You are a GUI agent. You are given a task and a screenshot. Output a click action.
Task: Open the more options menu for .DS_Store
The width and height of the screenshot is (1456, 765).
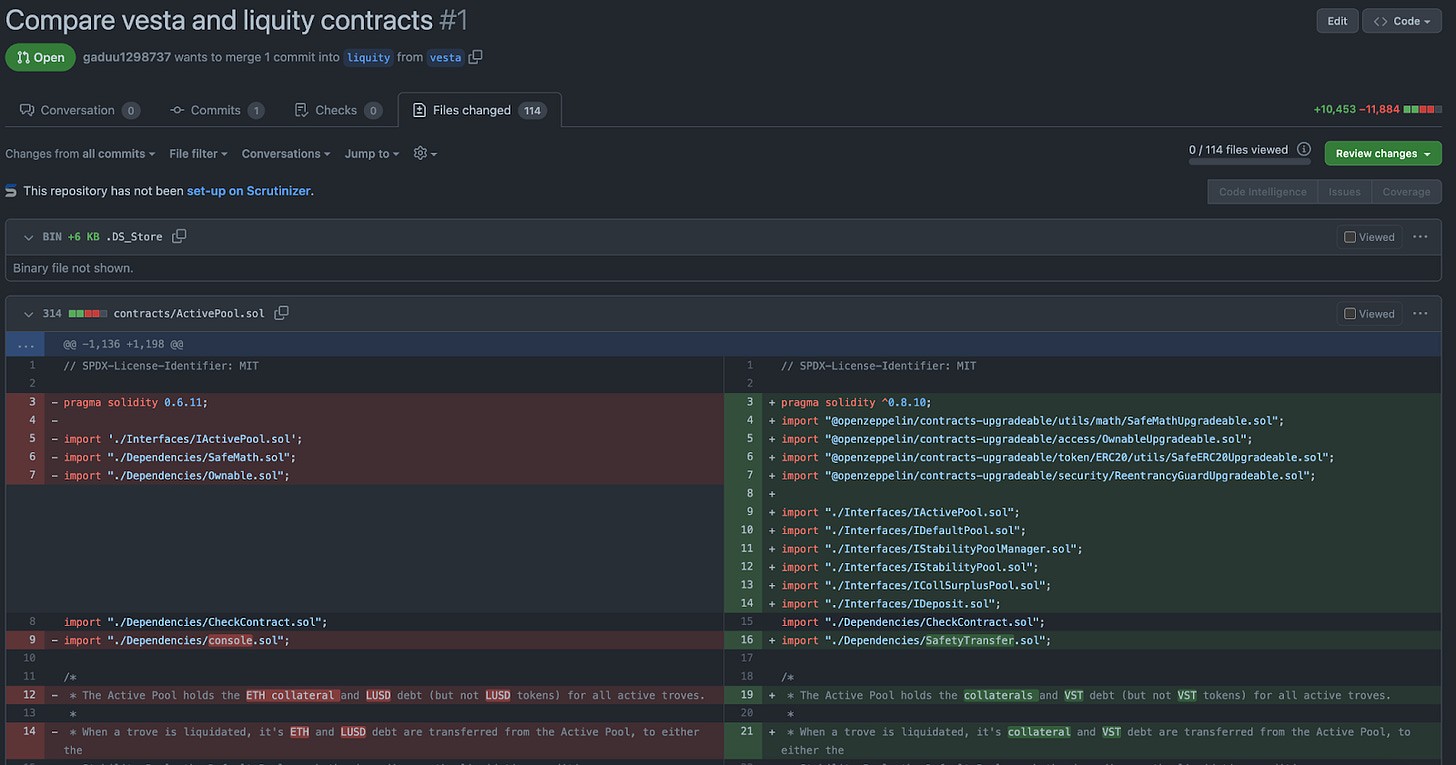coord(1420,237)
